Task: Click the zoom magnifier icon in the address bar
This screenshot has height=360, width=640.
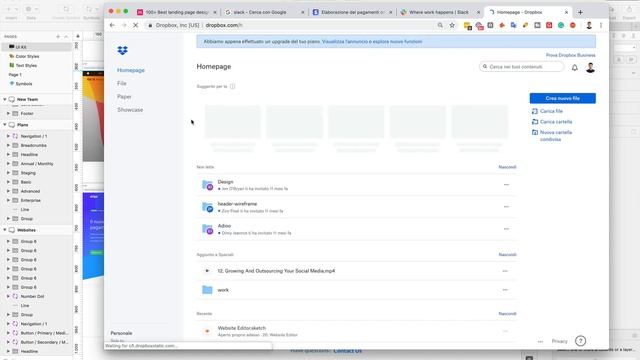Action: pyautogui.click(x=440, y=25)
